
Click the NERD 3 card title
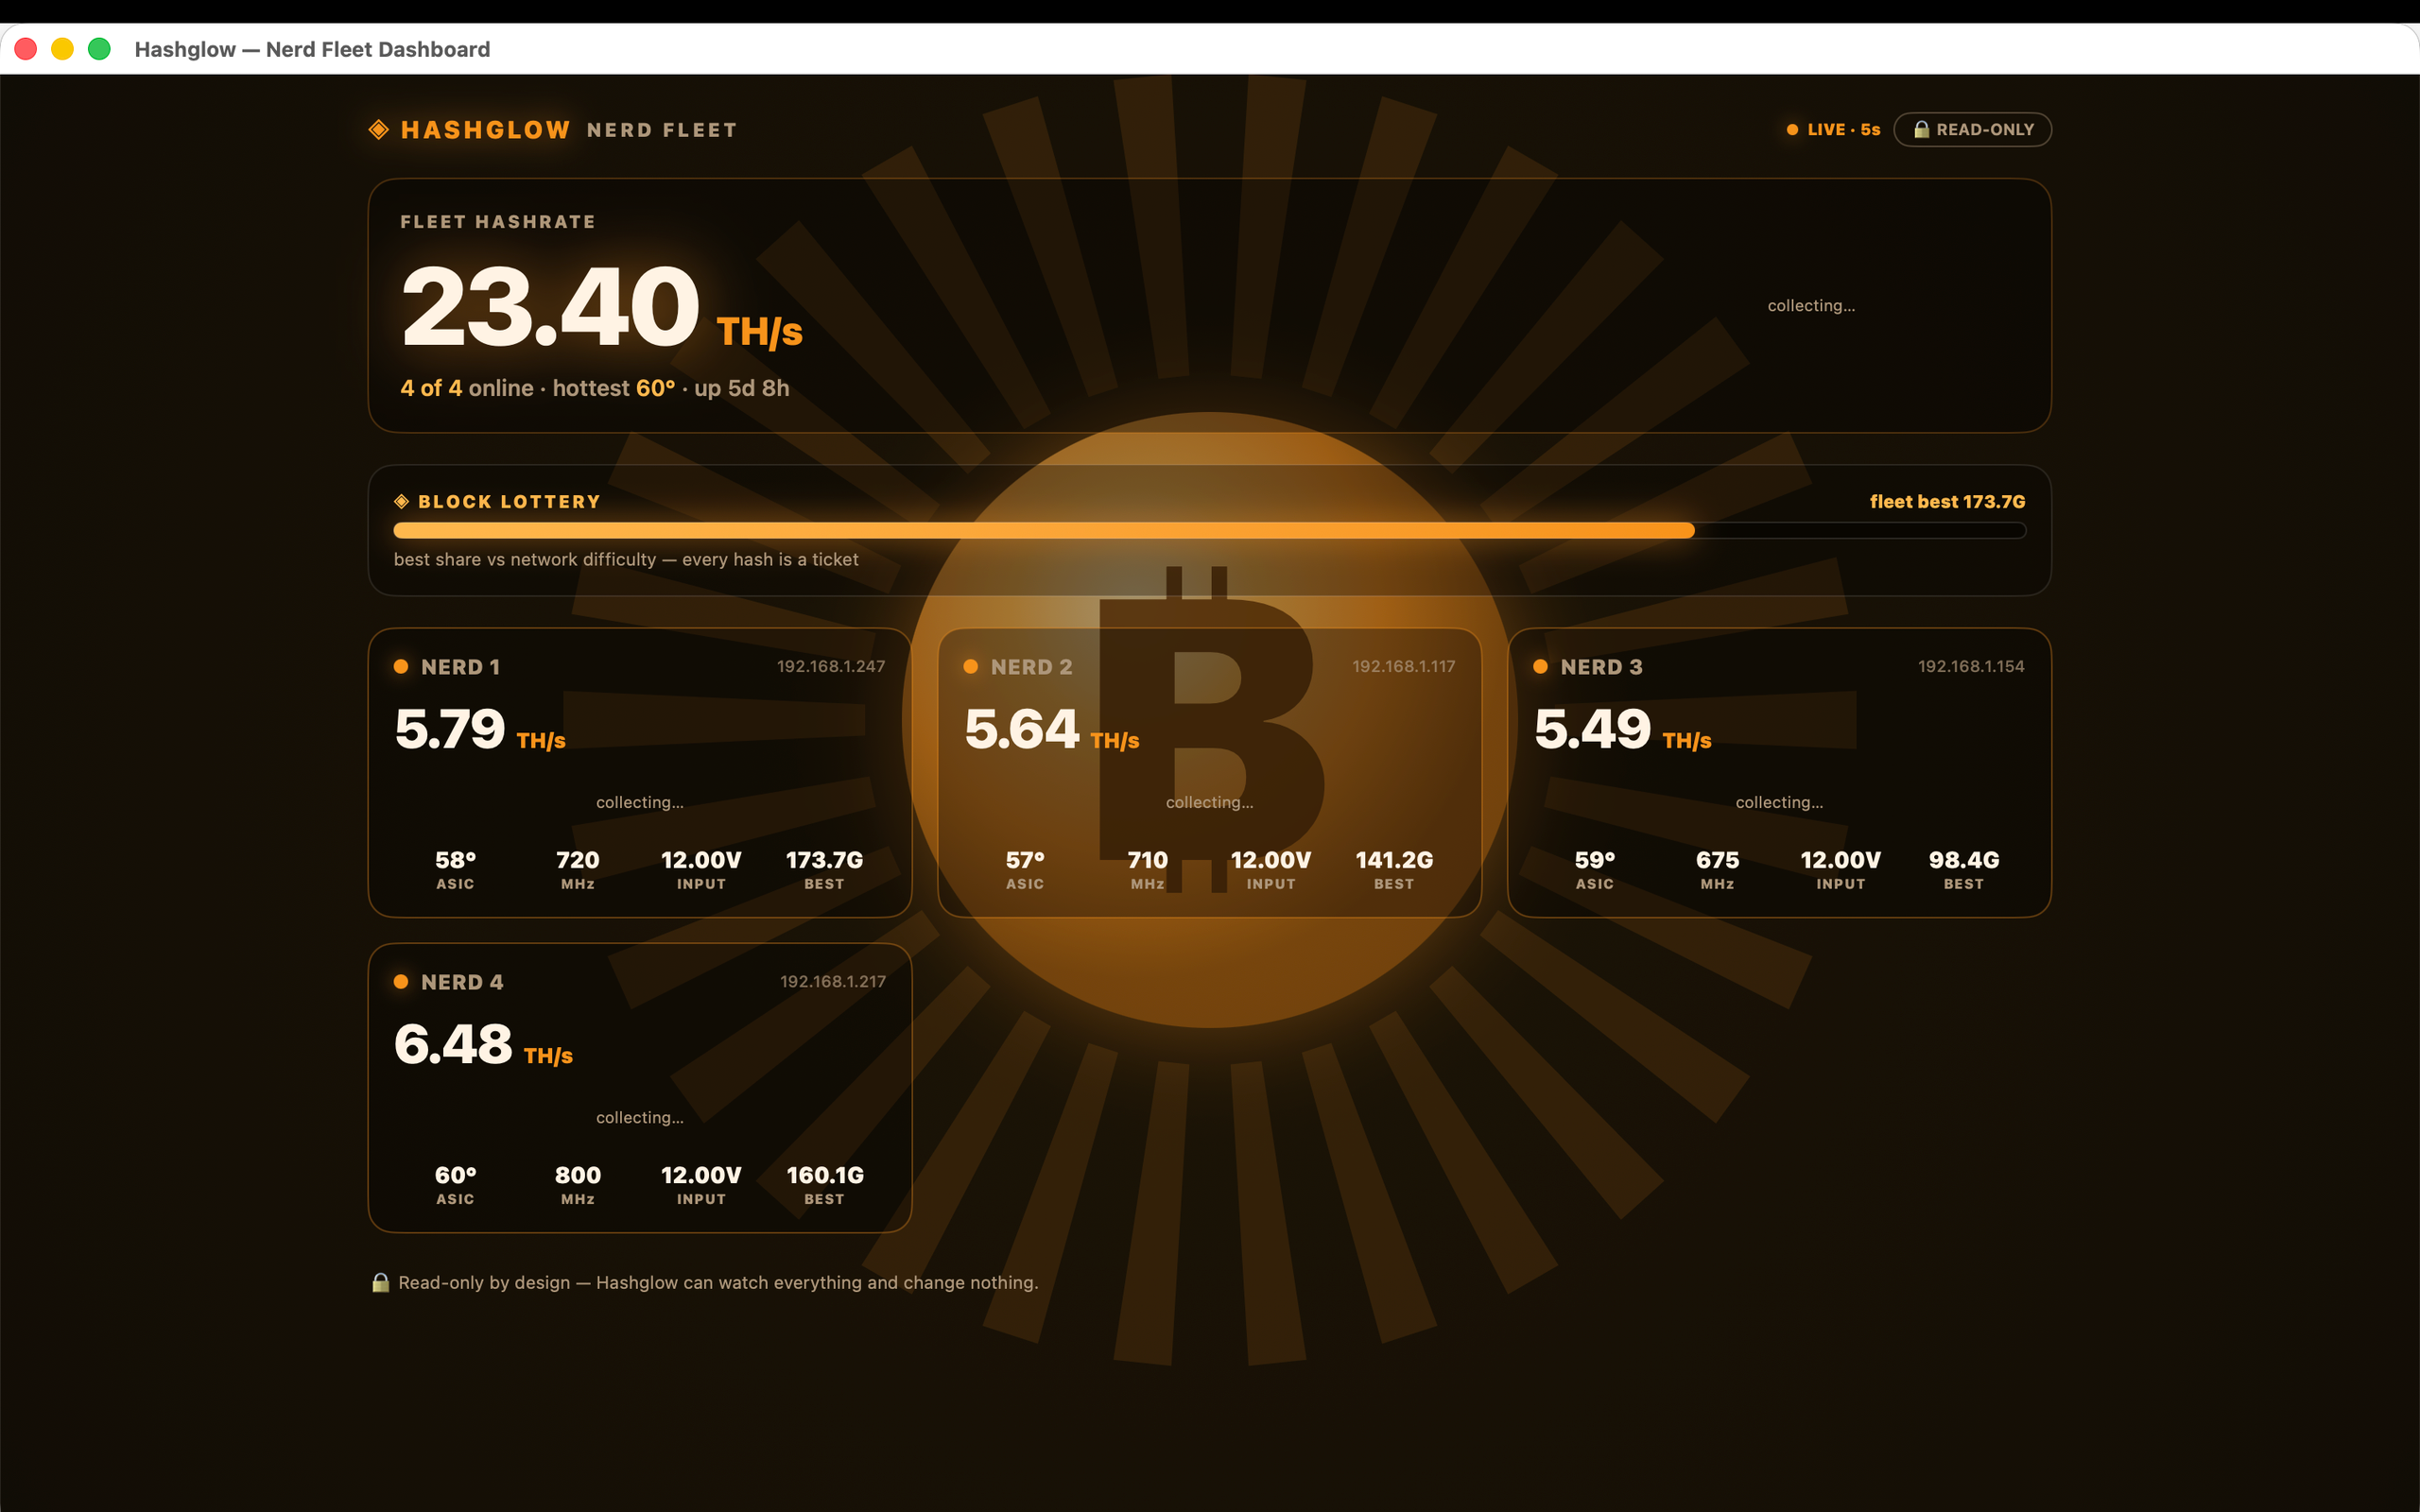(1601, 667)
